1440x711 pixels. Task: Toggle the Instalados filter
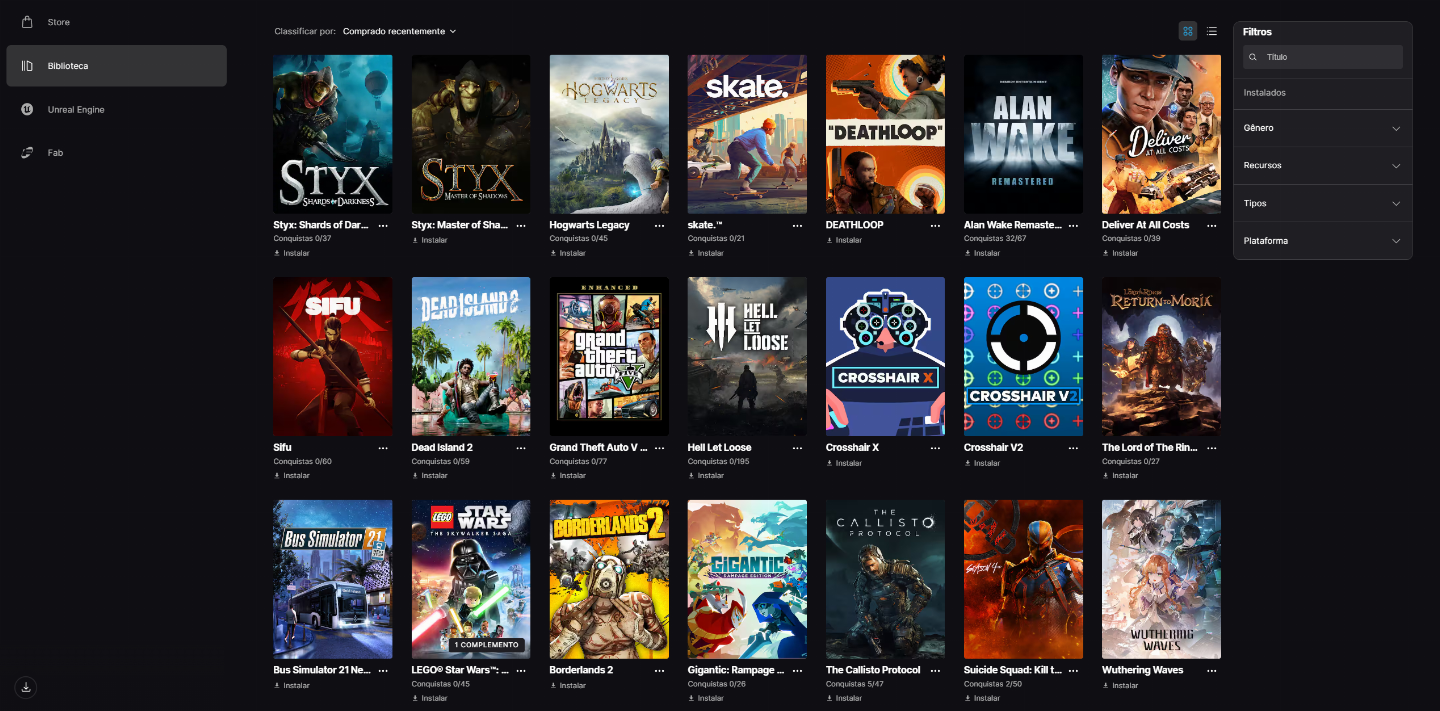click(x=1265, y=93)
